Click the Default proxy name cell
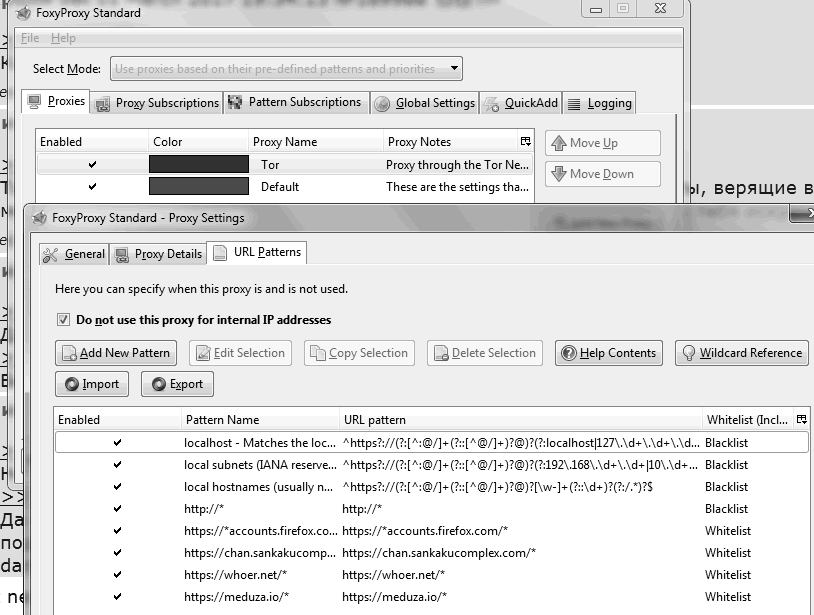Screen dimensions: 814x615 [280, 187]
